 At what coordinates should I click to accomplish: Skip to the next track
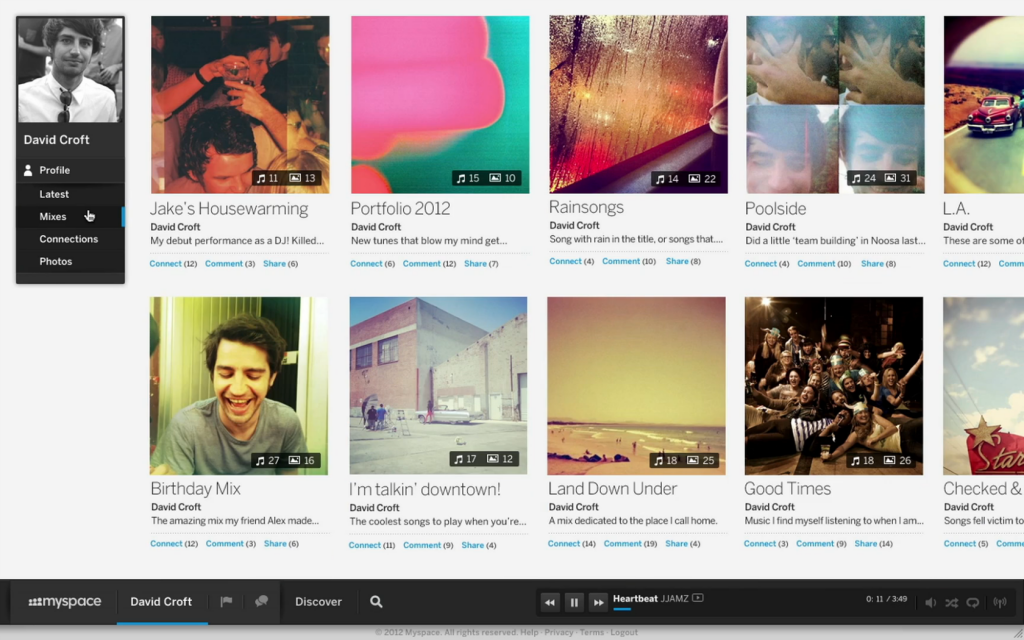(598, 603)
